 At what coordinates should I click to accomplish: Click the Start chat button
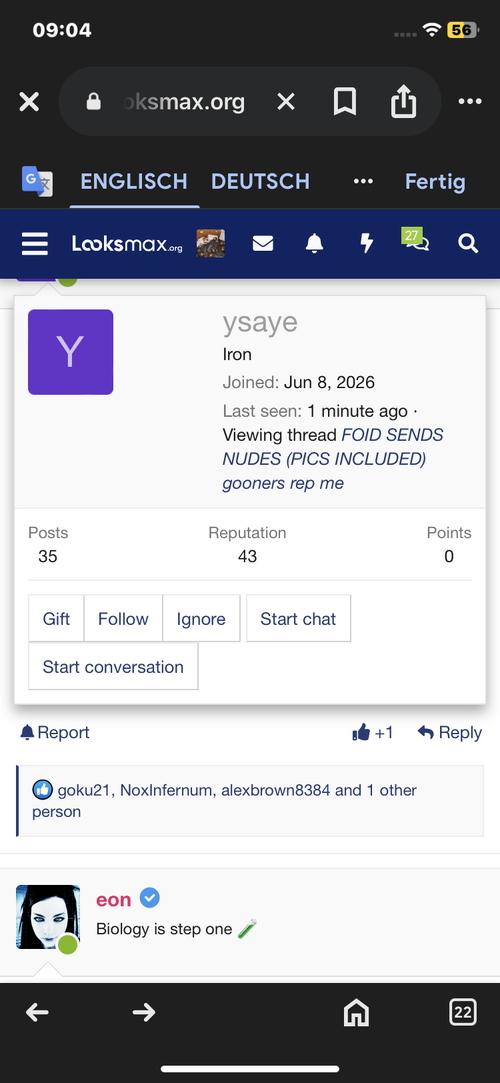click(298, 619)
